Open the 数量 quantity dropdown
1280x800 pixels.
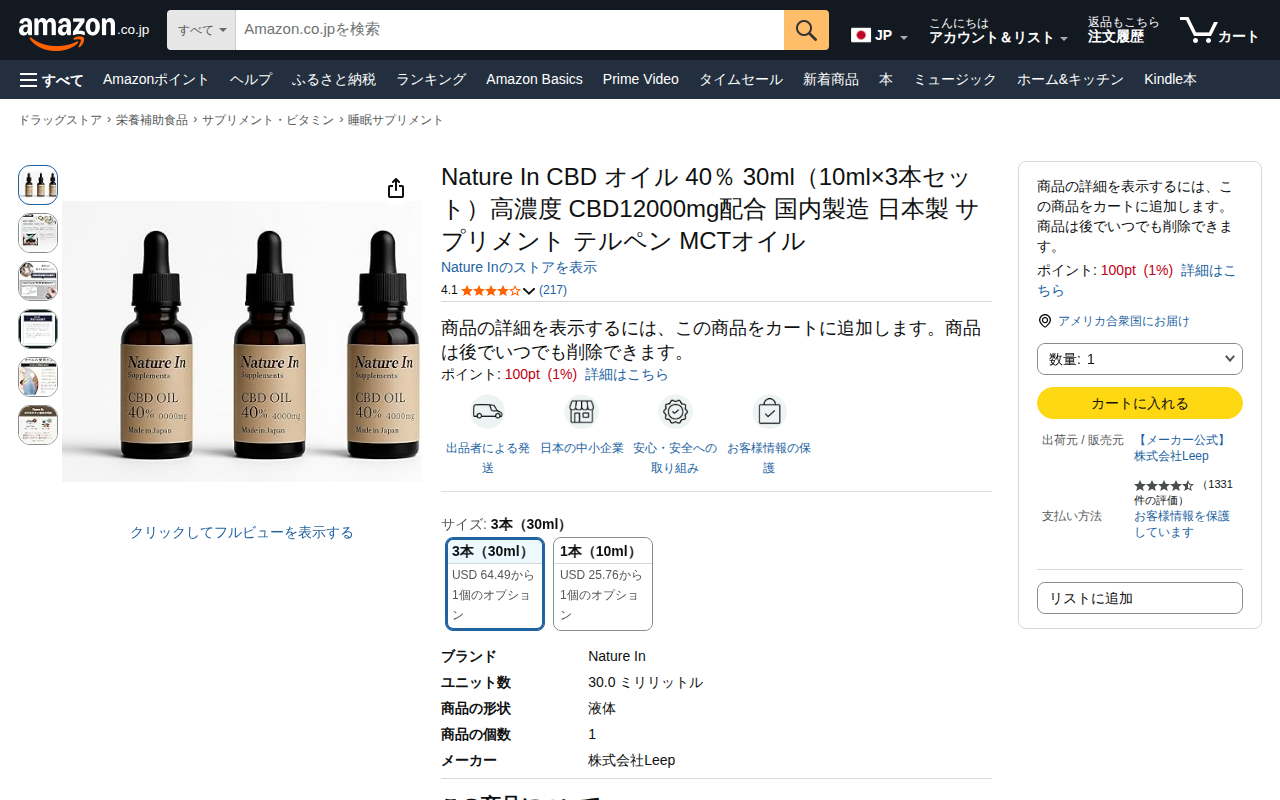pos(1140,359)
